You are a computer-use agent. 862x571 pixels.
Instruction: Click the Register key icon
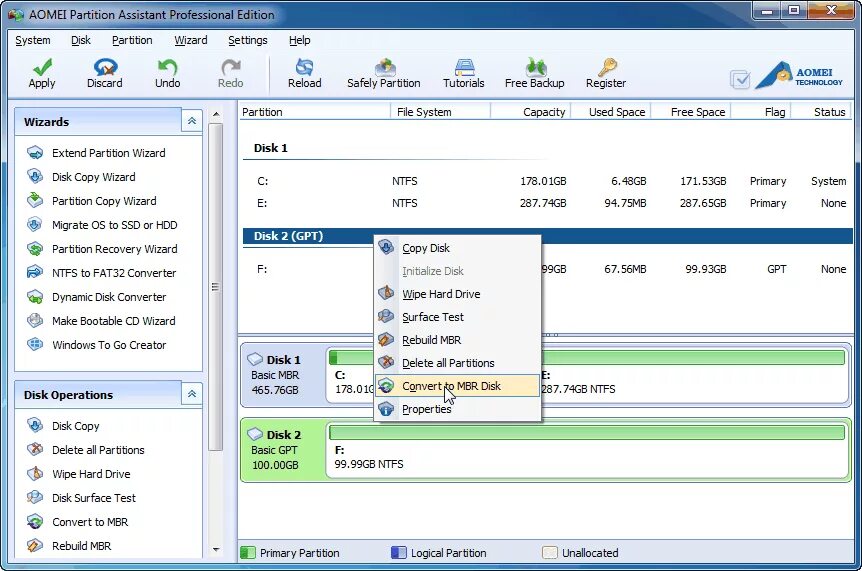tap(606, 68)
